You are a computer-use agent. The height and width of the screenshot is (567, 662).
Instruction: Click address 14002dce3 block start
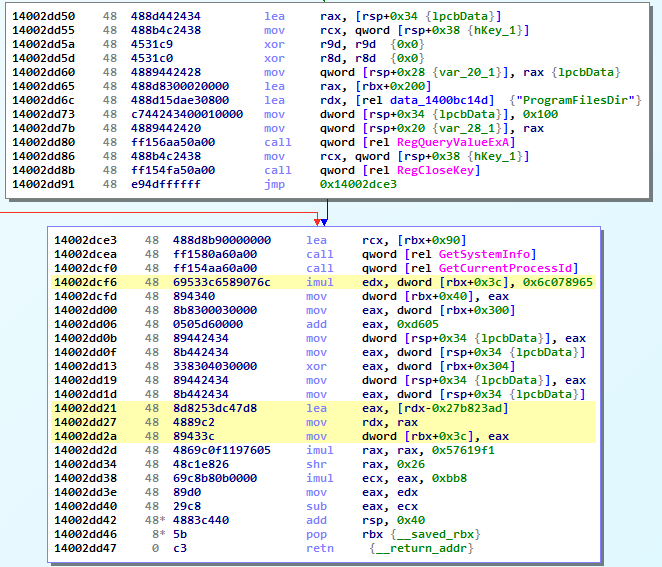(x=86, y=240)
